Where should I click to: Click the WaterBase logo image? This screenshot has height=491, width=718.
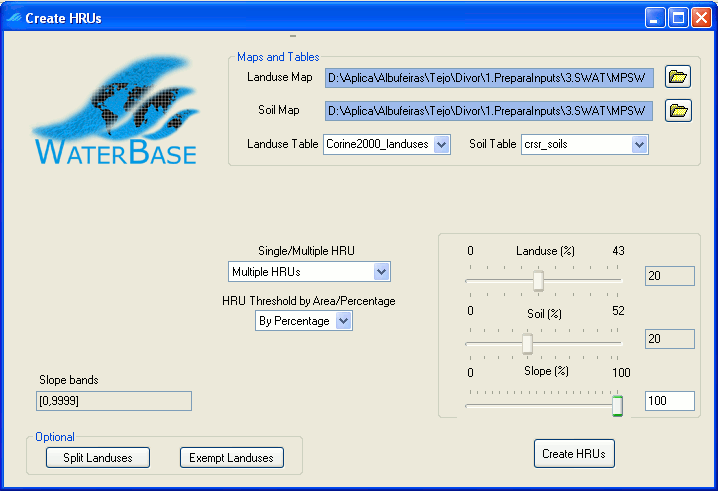(115, 112)
